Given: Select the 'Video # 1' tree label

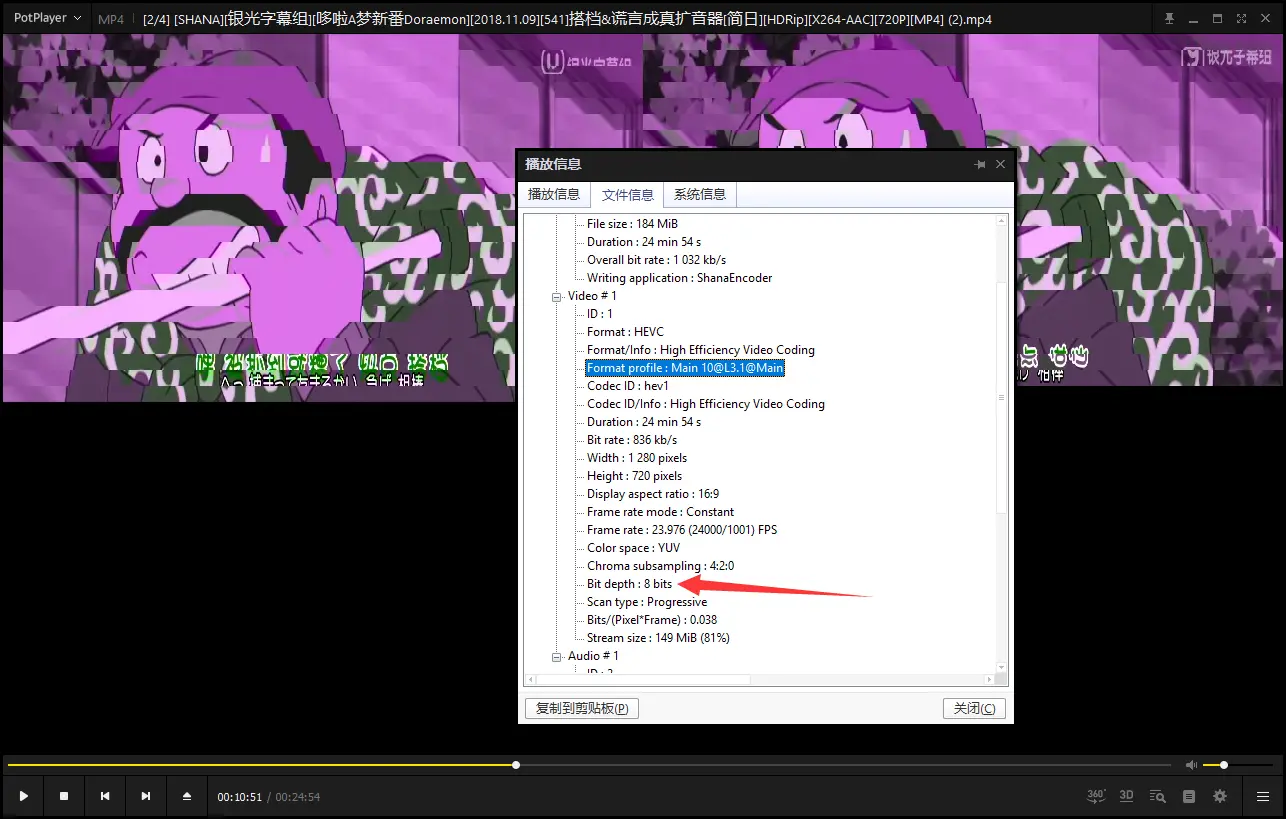Looking at the screenshot, I should 592,296.
